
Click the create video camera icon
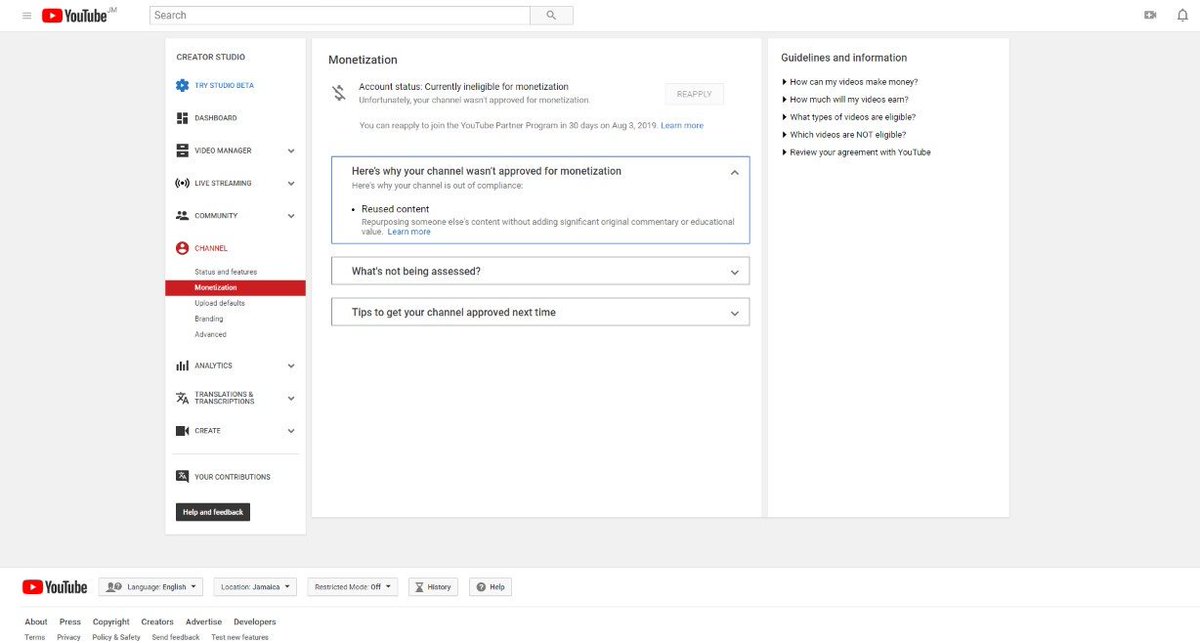click(x=1150, y=15)
